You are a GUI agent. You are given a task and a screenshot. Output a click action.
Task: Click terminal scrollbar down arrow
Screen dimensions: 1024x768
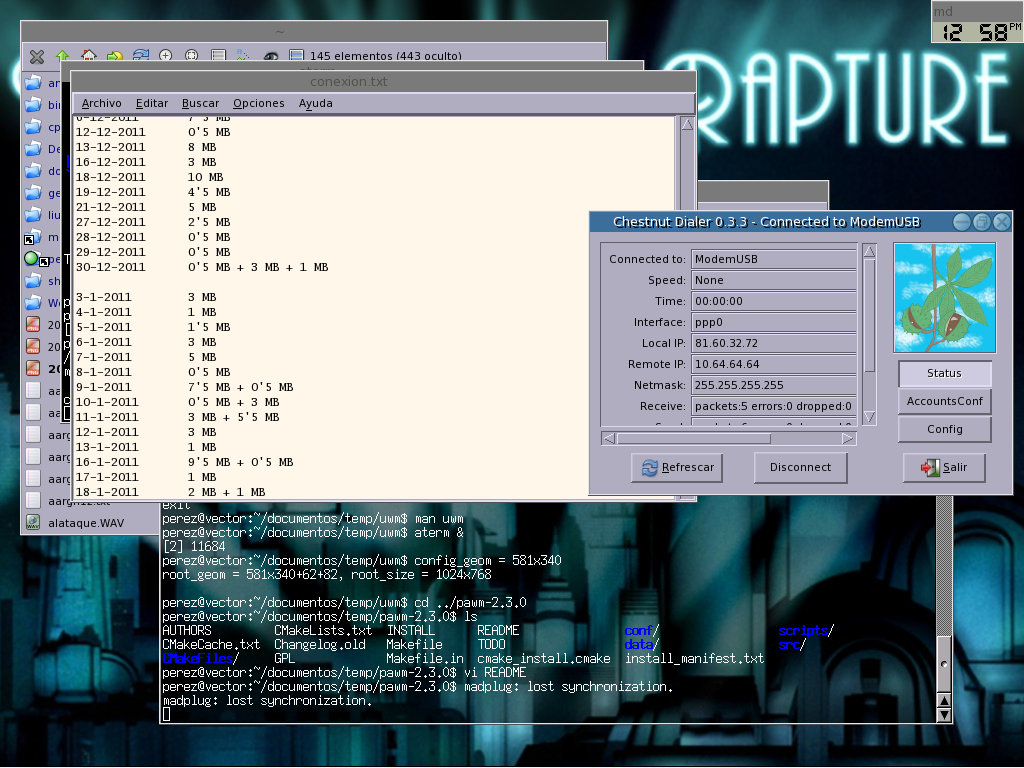(x=944, y=715)
